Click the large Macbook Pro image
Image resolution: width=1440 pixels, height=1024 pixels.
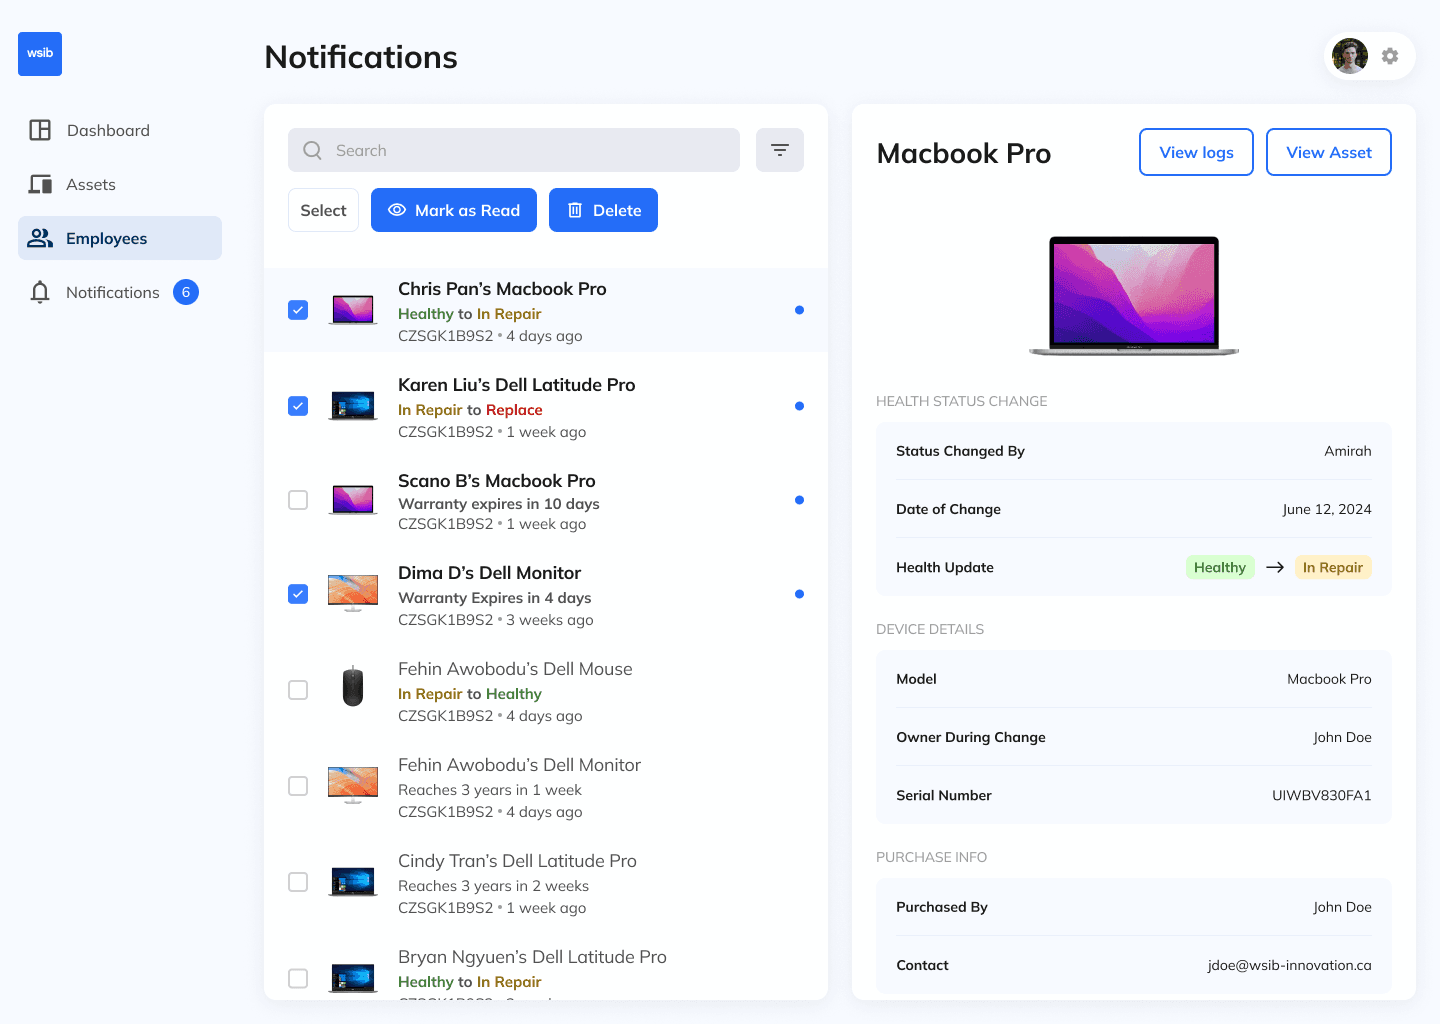tap(1134, 296)
